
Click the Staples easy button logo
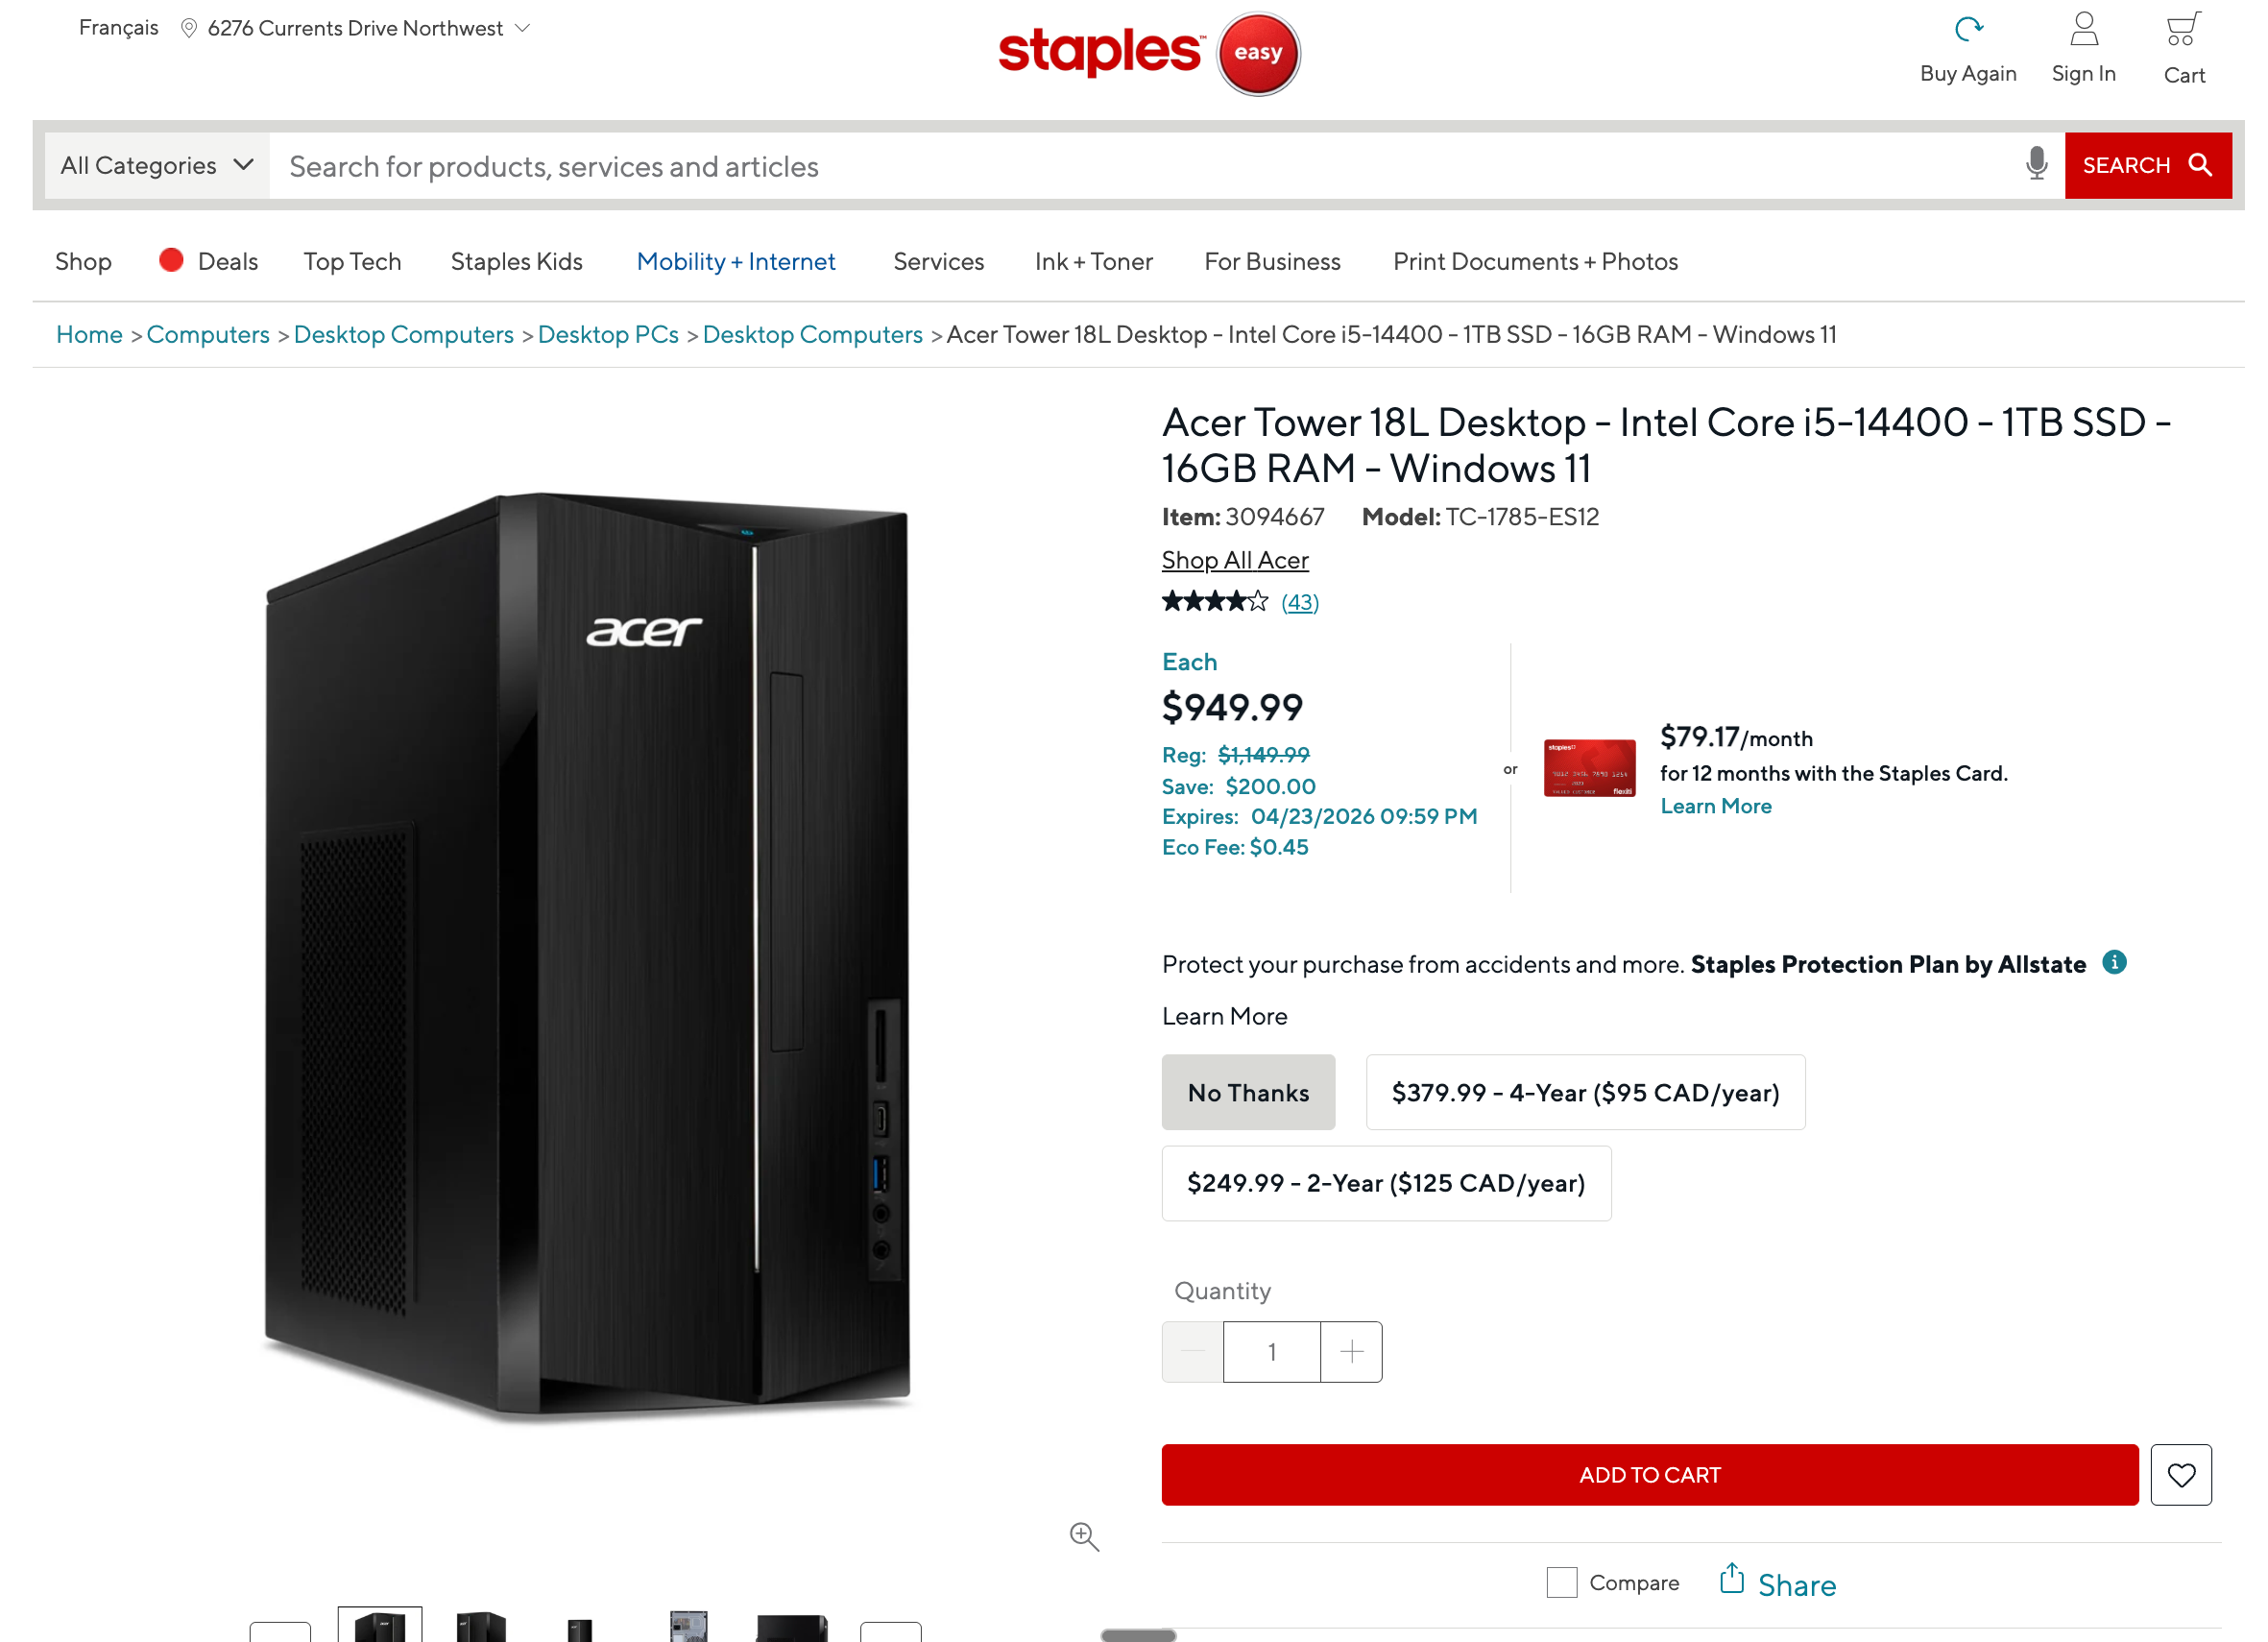1257,53
